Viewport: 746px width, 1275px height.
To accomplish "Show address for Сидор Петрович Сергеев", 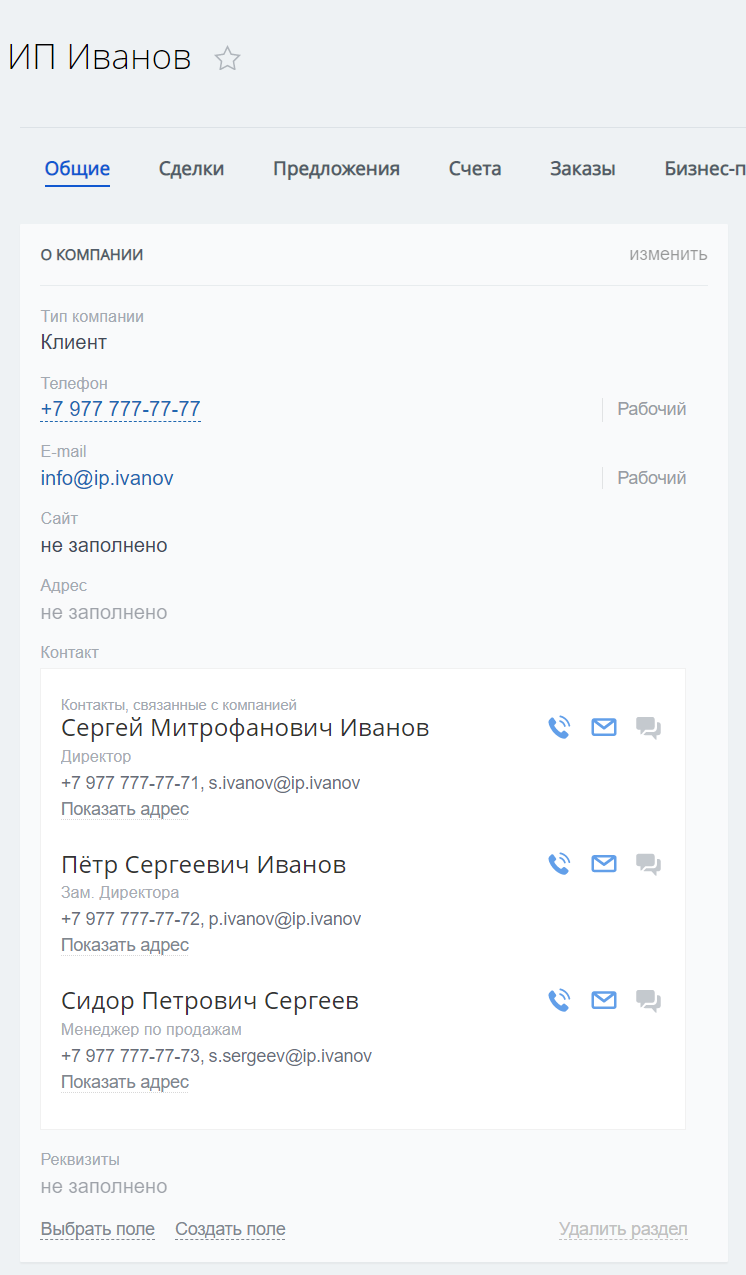I will coord(125,1082).
